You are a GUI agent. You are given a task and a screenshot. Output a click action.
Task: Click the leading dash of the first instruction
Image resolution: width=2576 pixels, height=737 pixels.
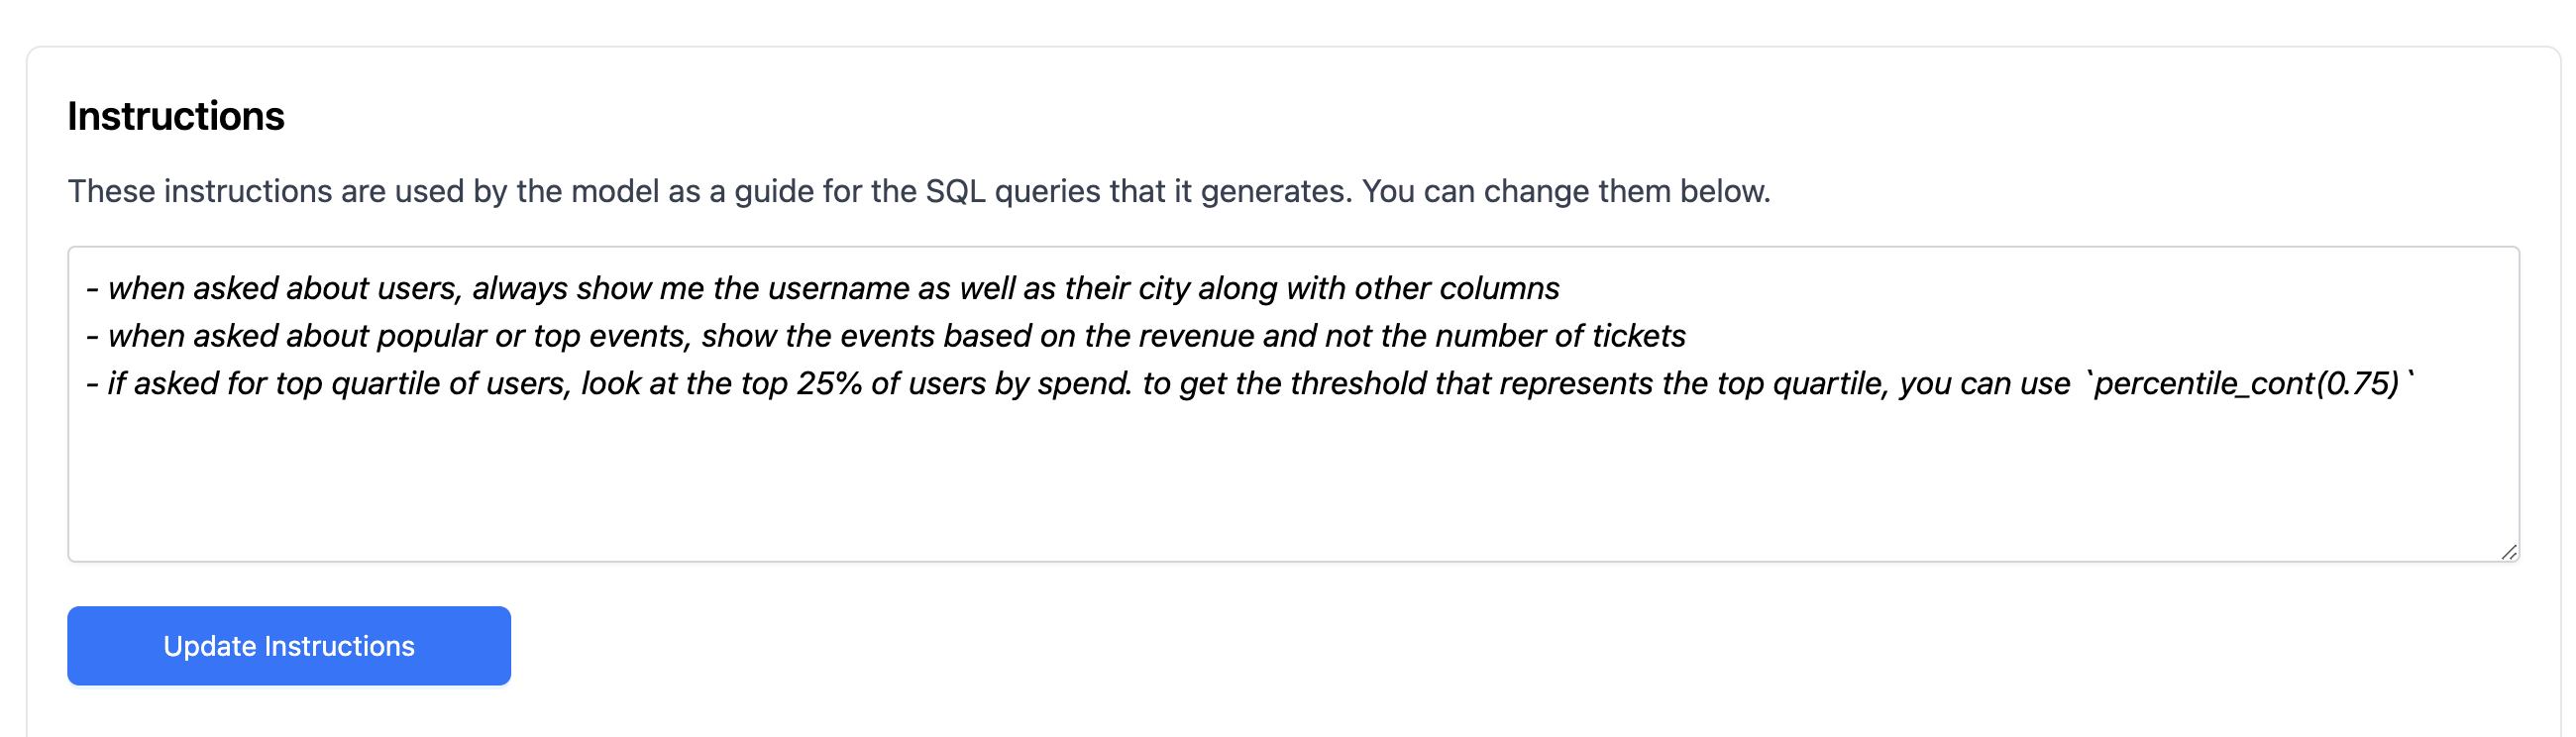tap(92, 289)
